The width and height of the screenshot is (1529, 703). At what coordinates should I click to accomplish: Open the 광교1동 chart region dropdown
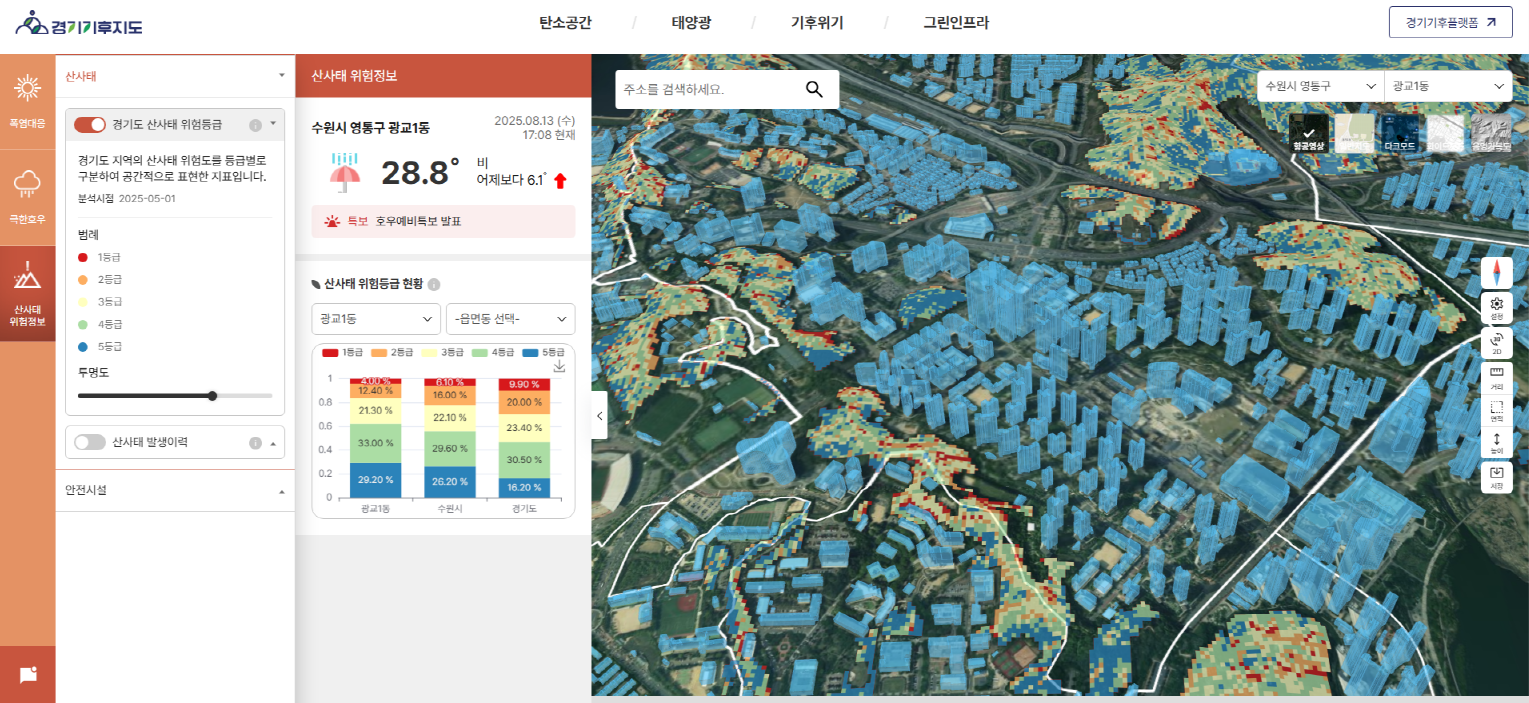[376, 318]
